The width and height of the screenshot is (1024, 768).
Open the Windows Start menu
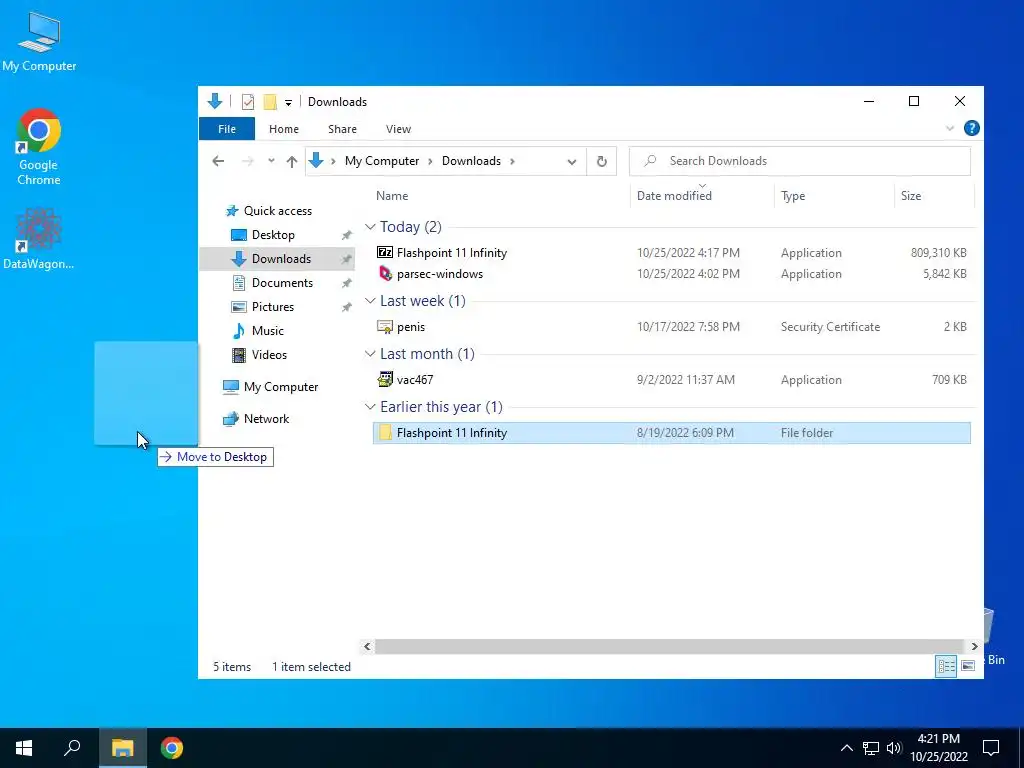[x=24, y=748]
